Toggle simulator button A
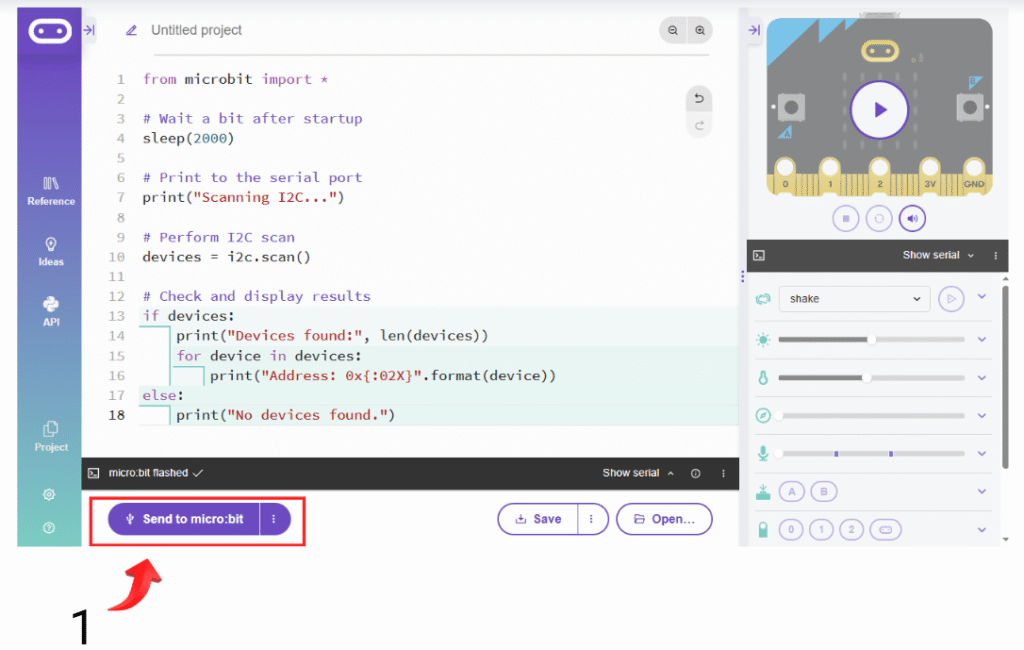Viewport: 1024px width, 650px height. (791, 491)
